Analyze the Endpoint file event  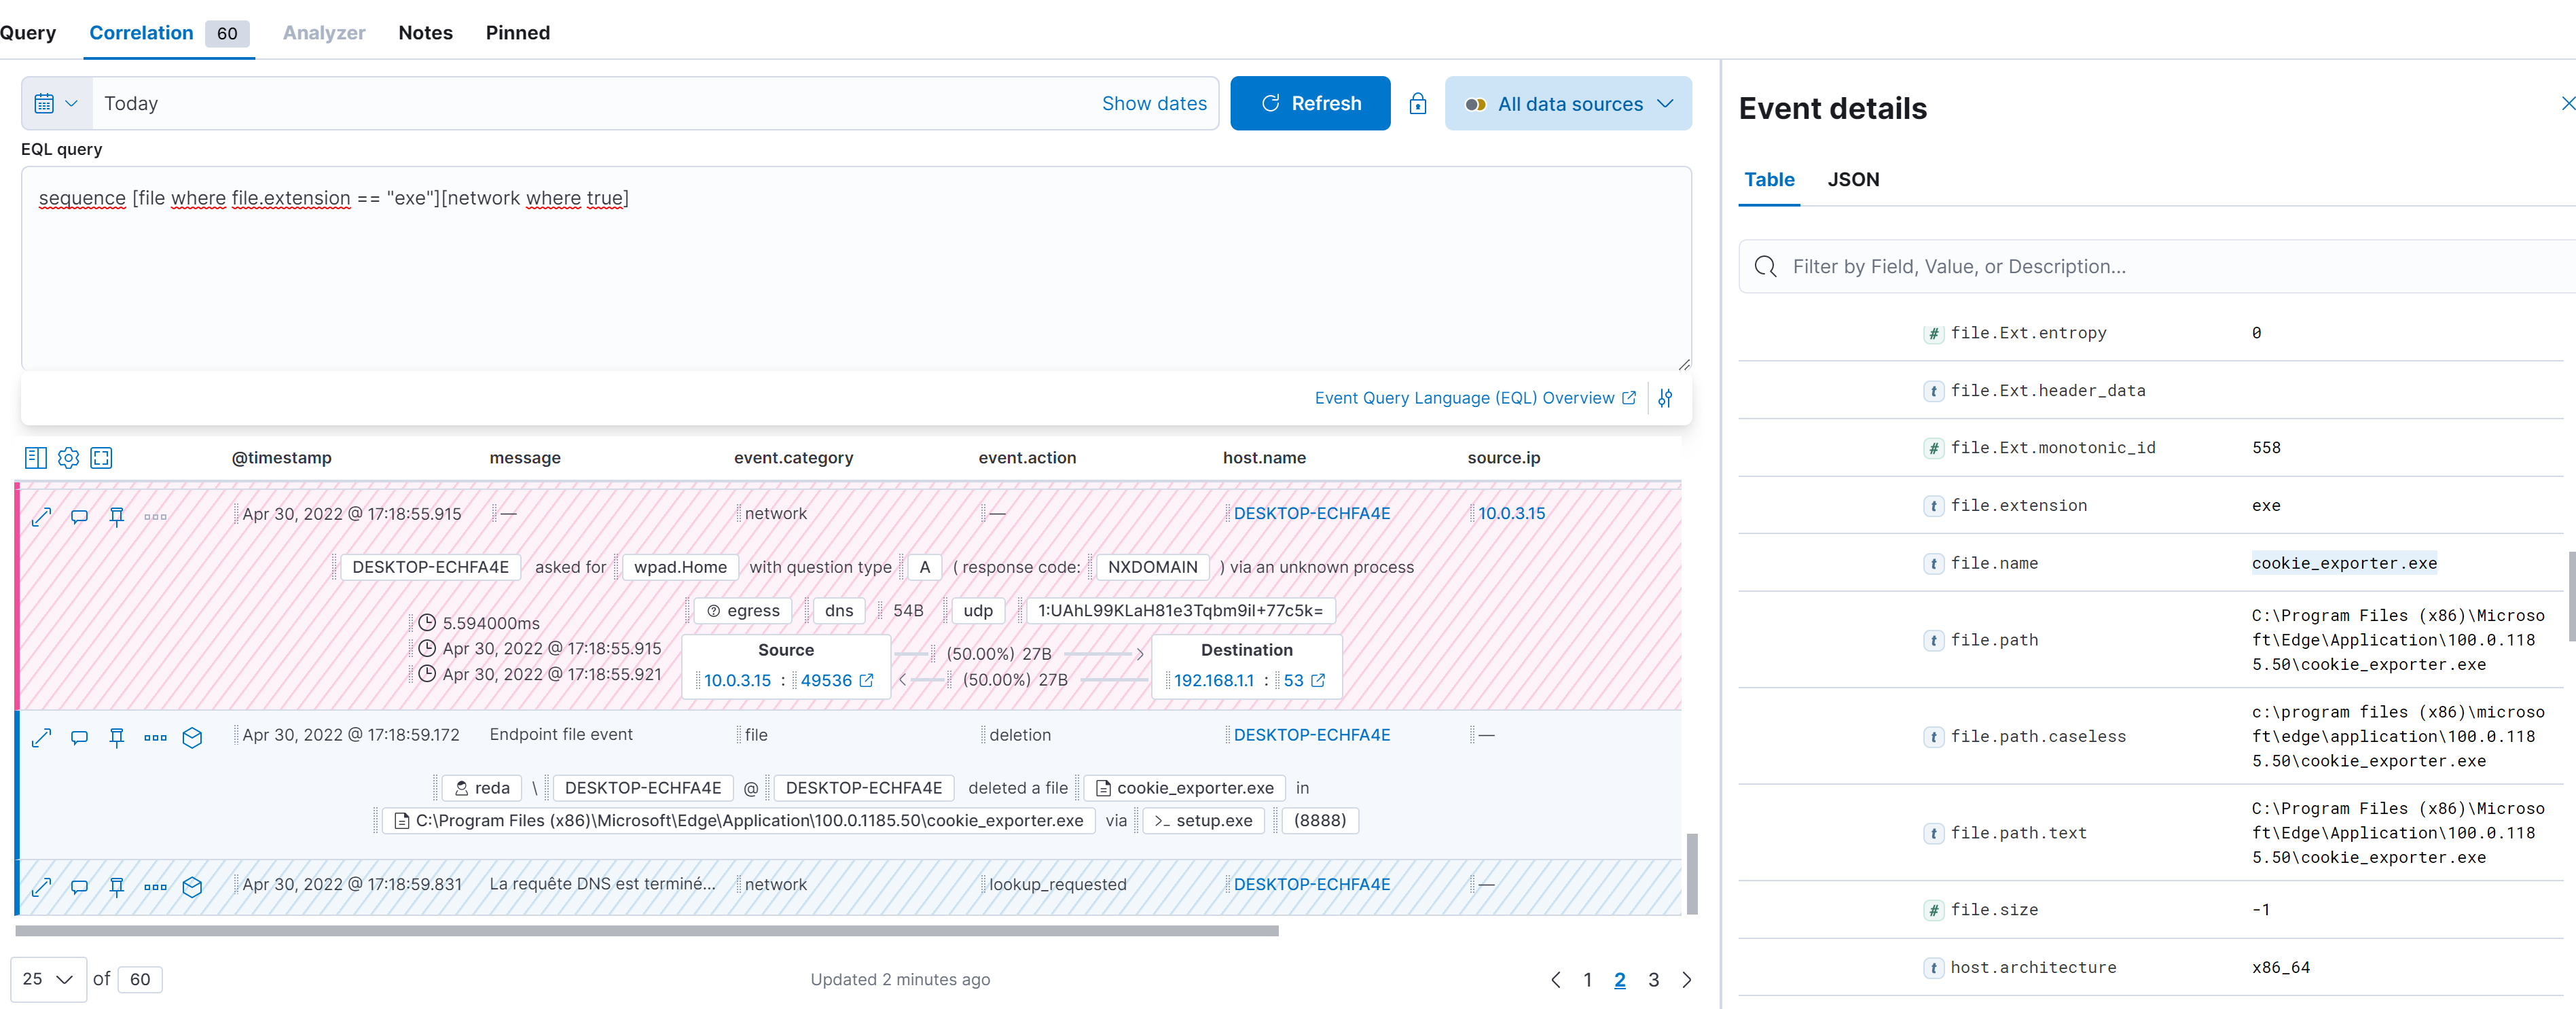pos(193,738)
